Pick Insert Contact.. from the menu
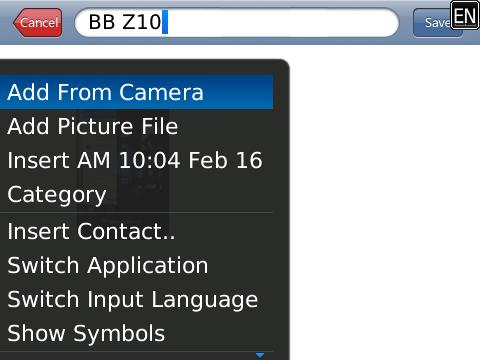The width and height of the screenshot is (480, 360). 136,231
